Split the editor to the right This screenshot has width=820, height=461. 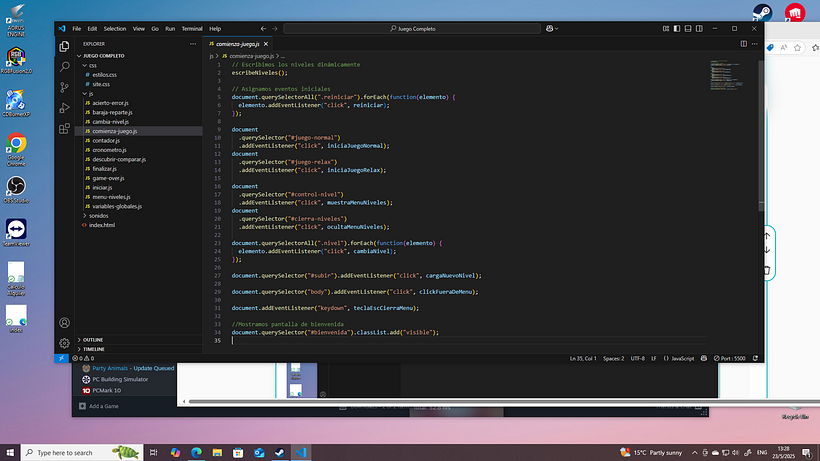click(743, 44)
